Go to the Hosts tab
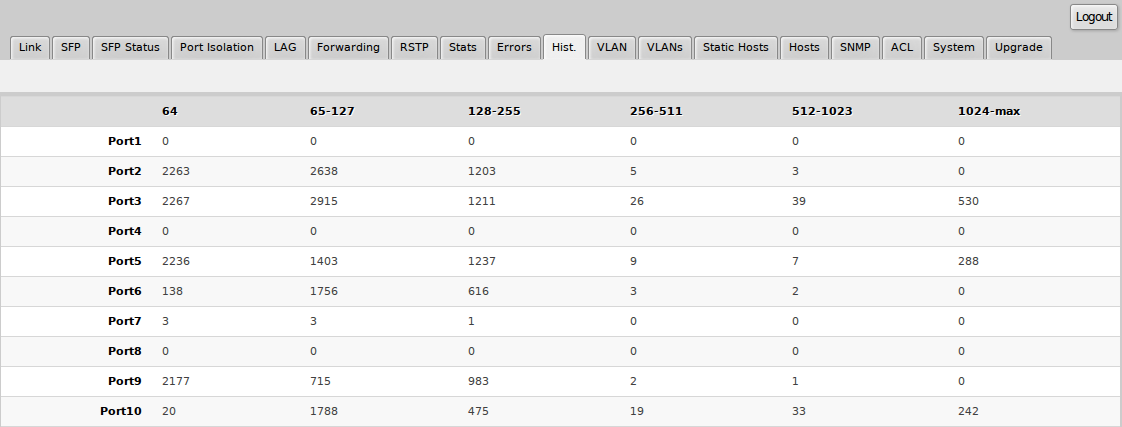 [x=804, y=48]
